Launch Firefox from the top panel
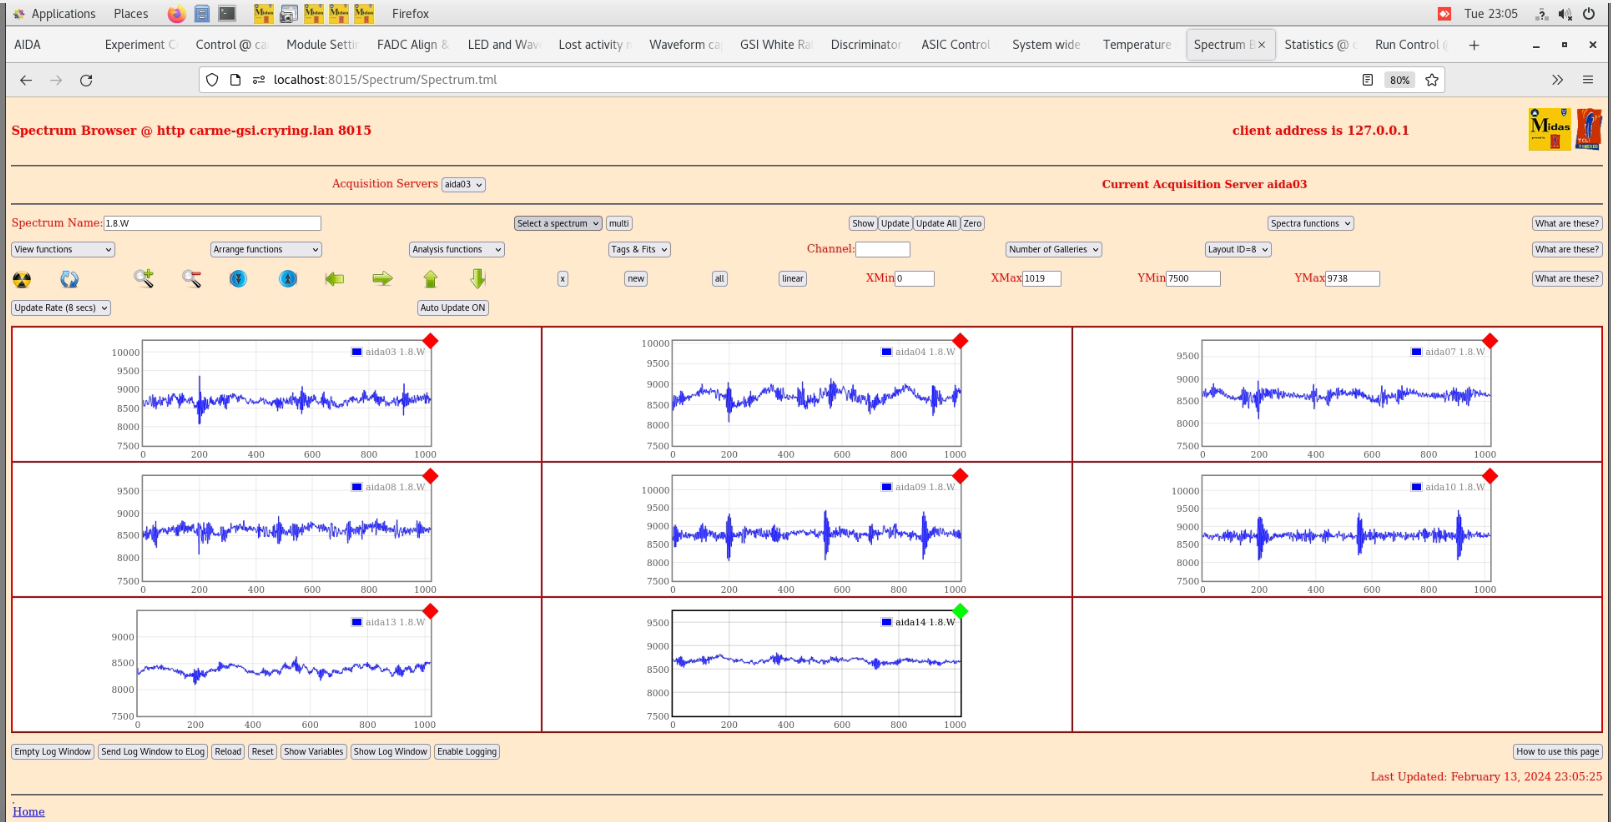1611x822 pixels. [x=176, y=14]
